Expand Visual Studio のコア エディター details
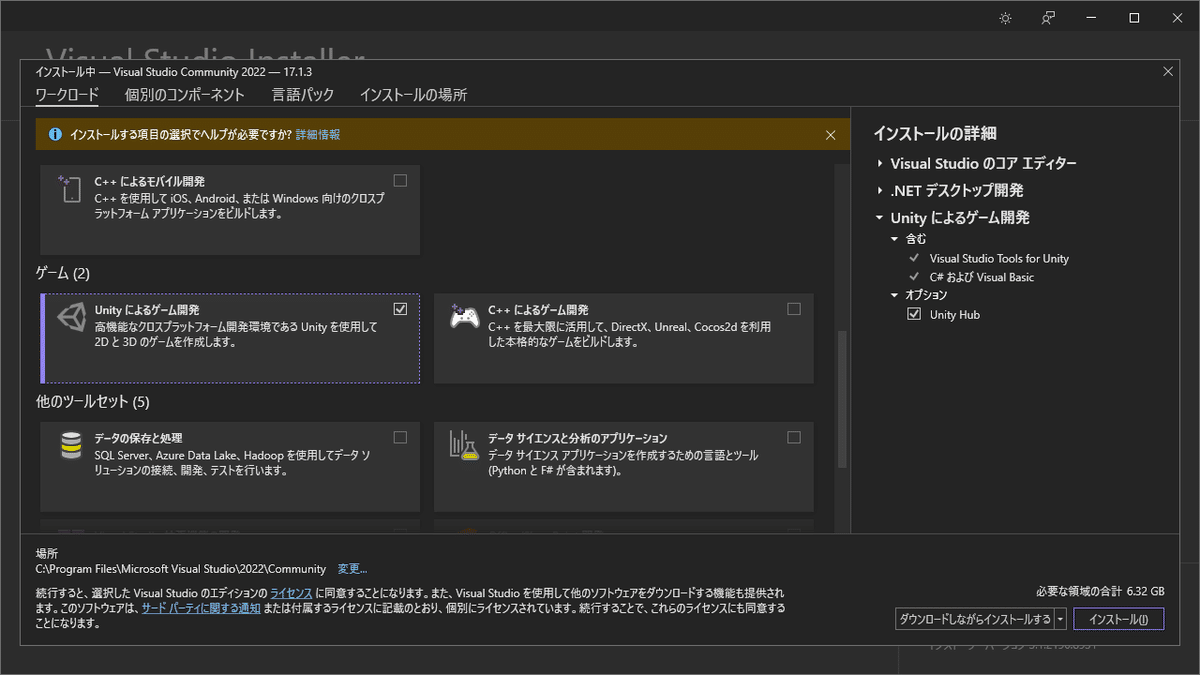Viewport: 1200px width, 675px height. (880, 163)
